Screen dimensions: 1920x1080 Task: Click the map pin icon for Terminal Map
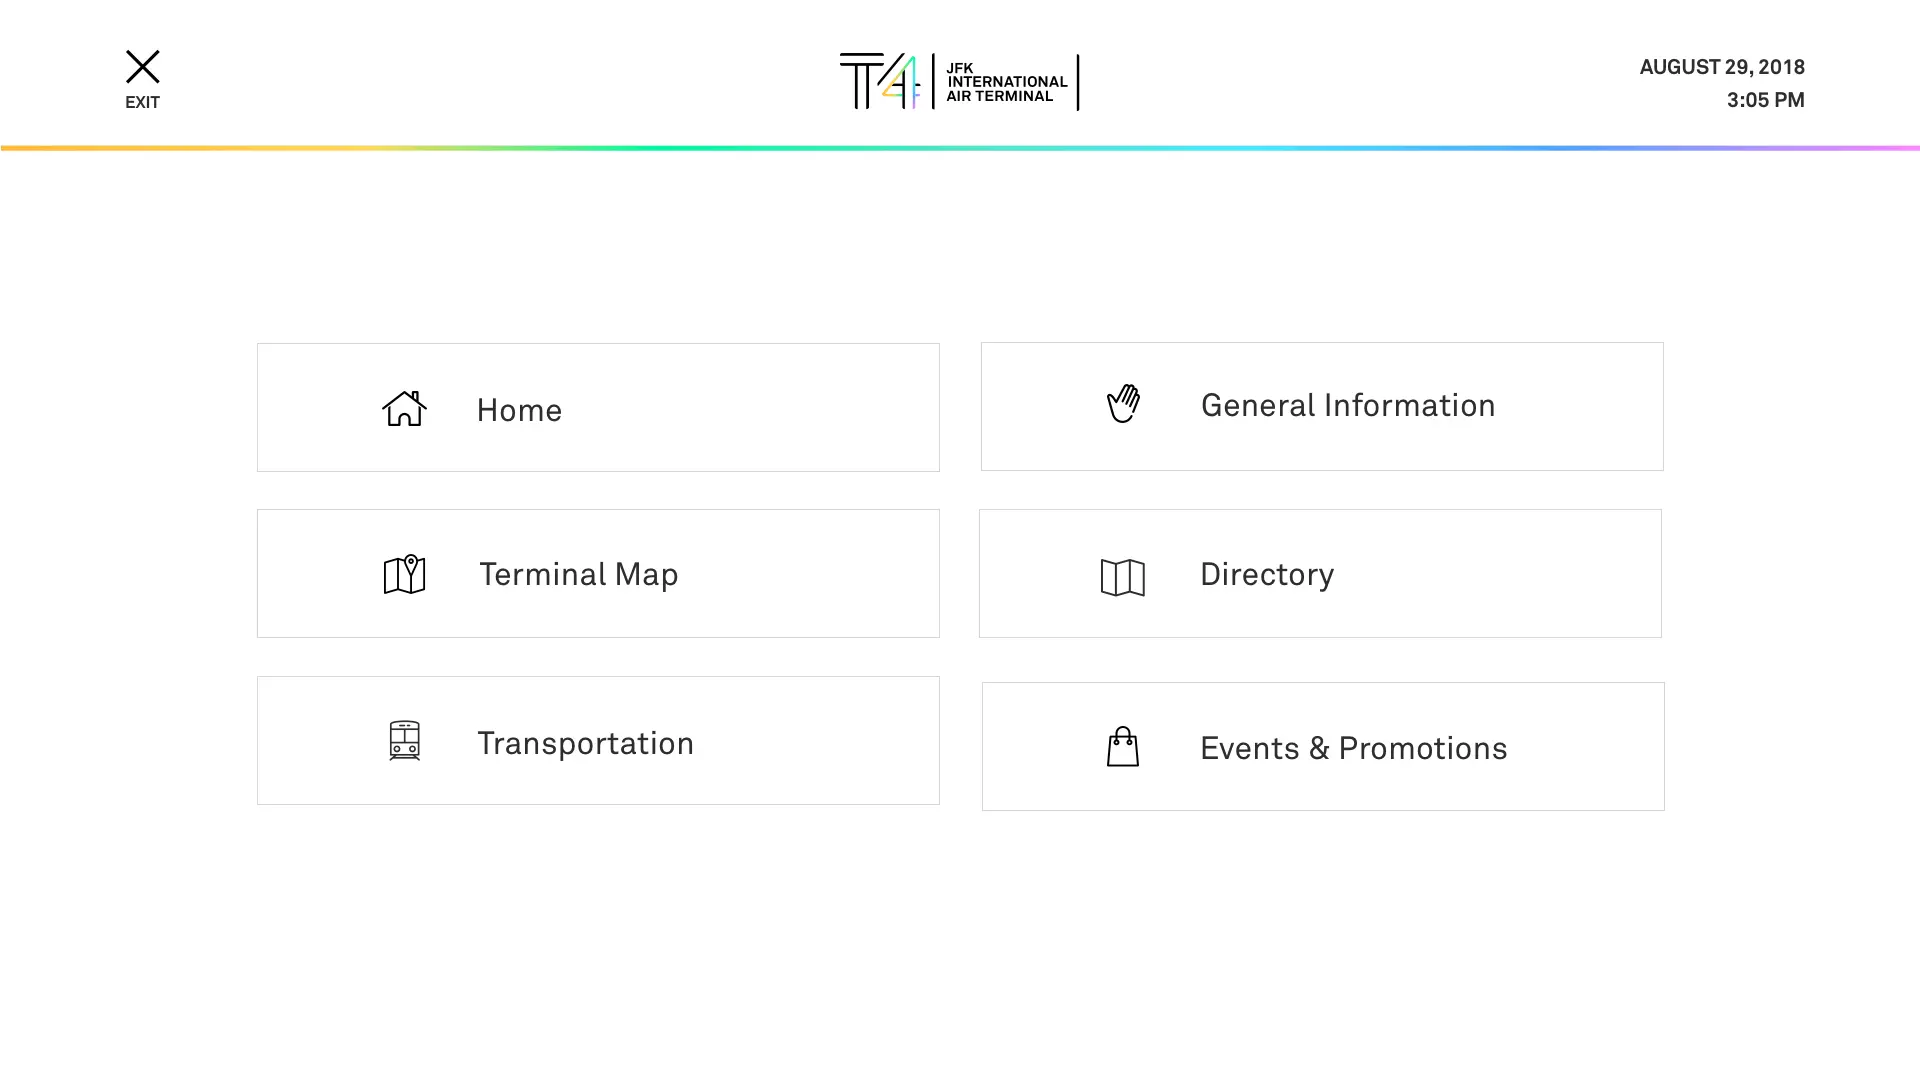point(405,574)
